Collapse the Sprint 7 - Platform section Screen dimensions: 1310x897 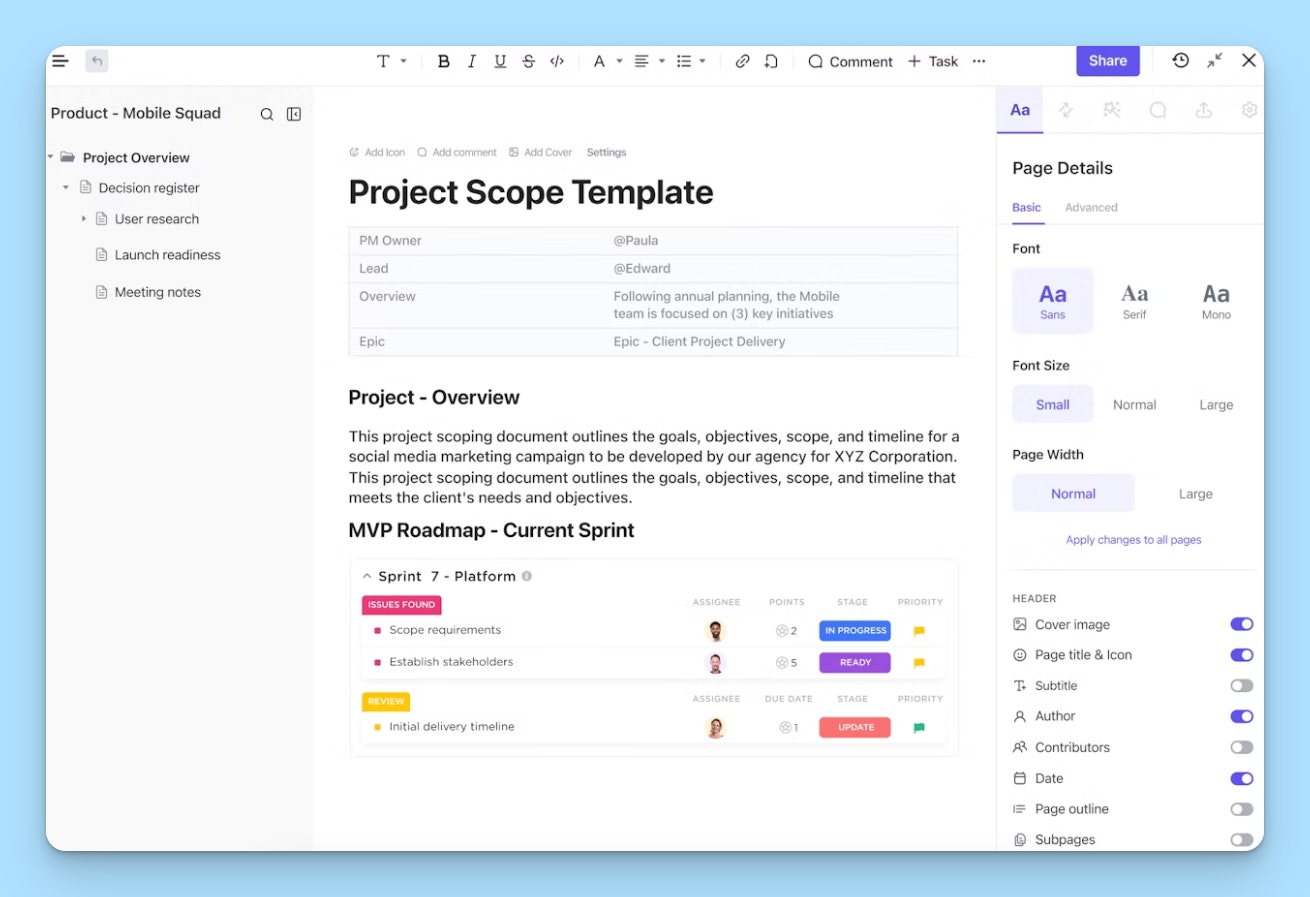pos(367,577)
